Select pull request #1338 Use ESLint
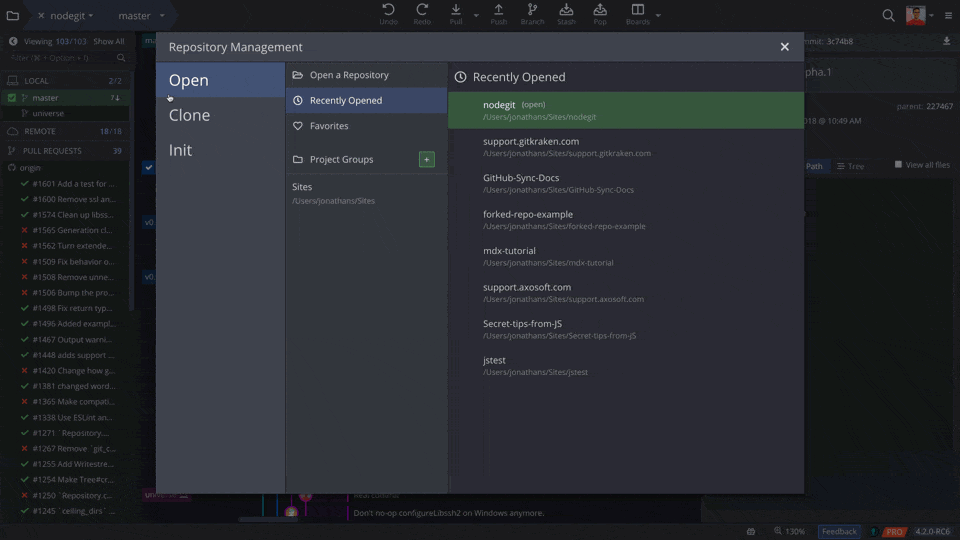This screenshot has width=960, height=540. tap(67, 418)
